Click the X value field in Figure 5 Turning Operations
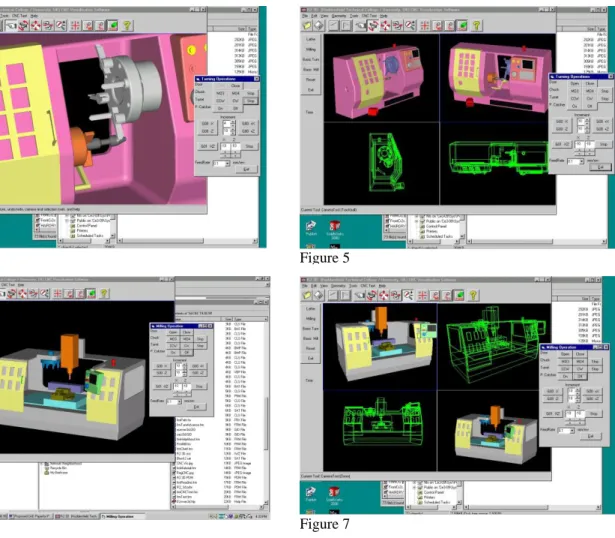This screenshot has width=615, height=538. pyautogui.click(x=579, y=144)
